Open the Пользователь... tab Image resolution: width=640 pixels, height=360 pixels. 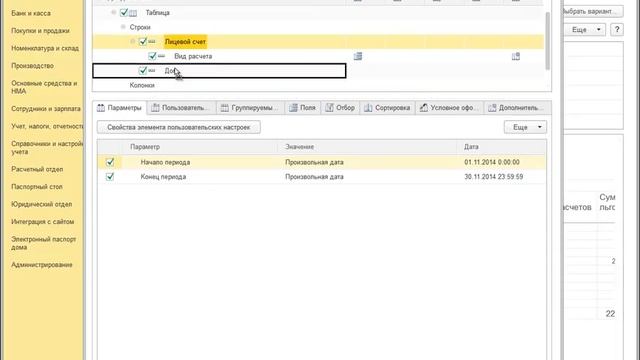181,108
